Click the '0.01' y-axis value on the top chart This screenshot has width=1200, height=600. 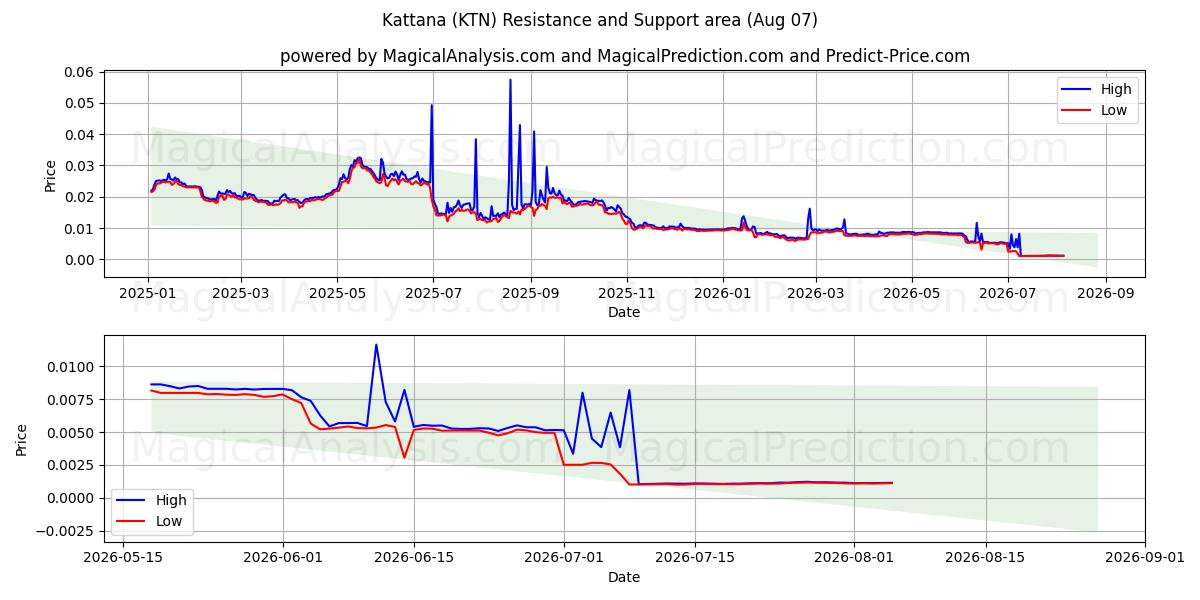pos(80,228)
